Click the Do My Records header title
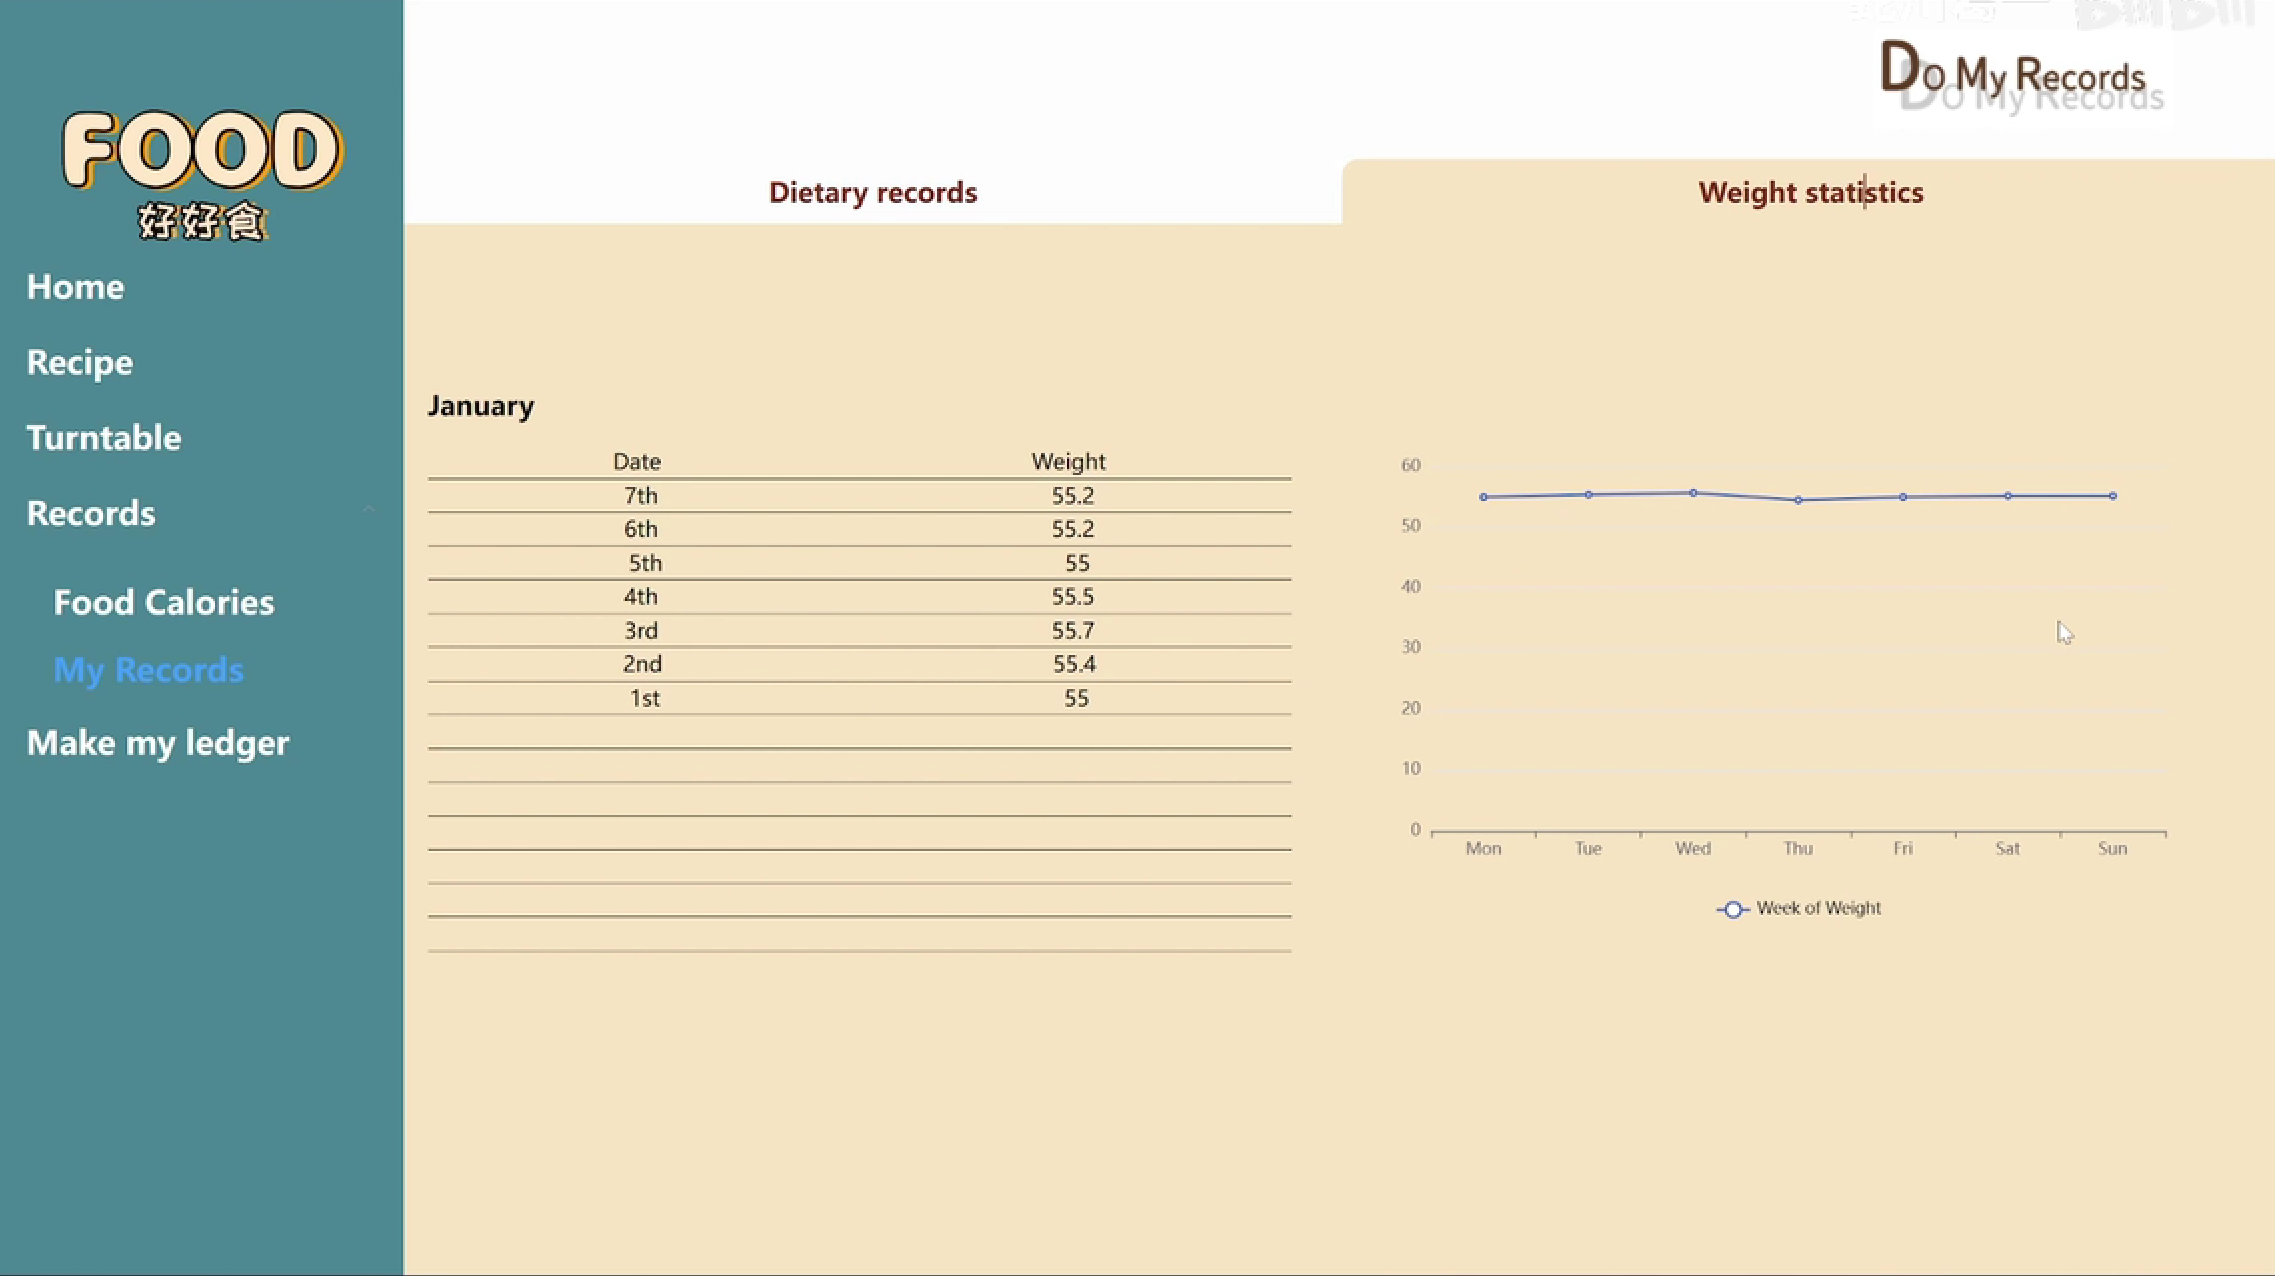 pos(2012,72)
